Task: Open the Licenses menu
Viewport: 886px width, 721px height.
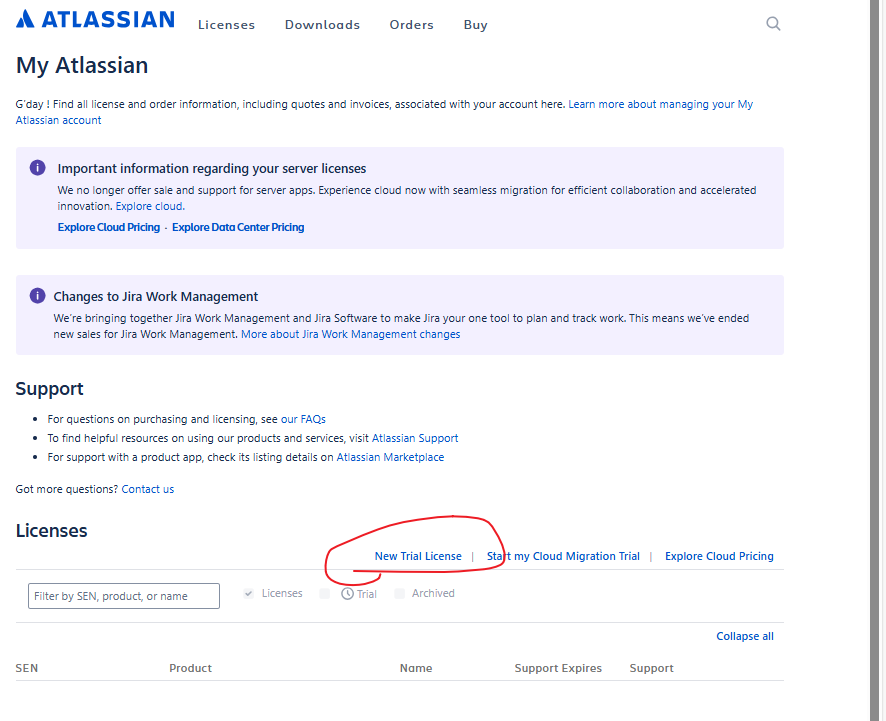Action: coord(227,25)
